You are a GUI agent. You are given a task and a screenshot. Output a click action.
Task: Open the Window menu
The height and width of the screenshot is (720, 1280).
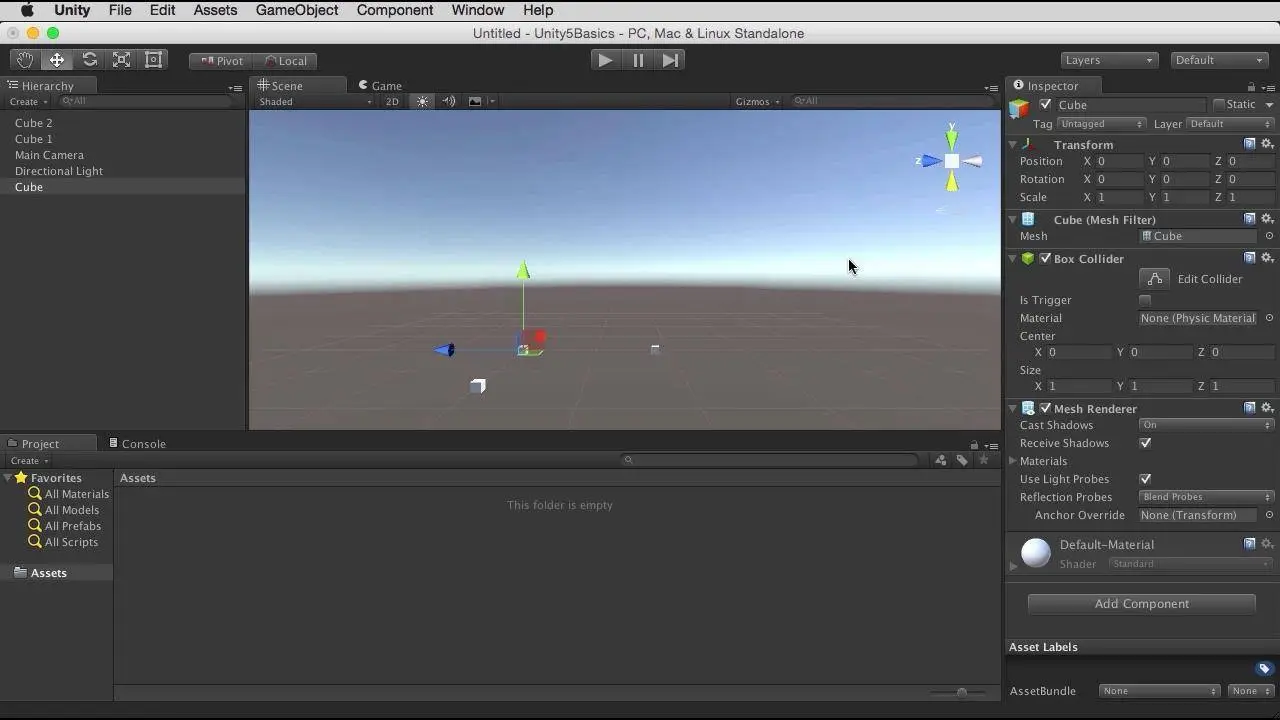[478, 10]
